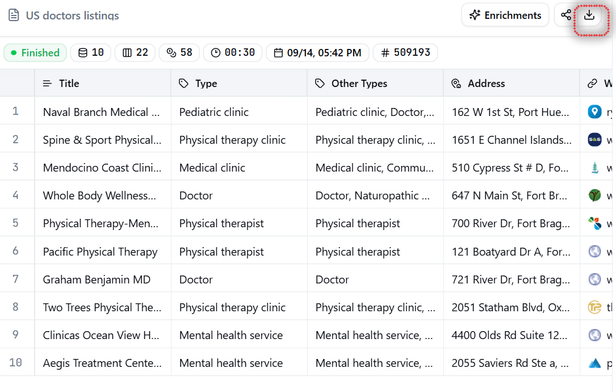The image size is (616, 392).
Task: Click the share icon
Action: [x=566, y=15]
